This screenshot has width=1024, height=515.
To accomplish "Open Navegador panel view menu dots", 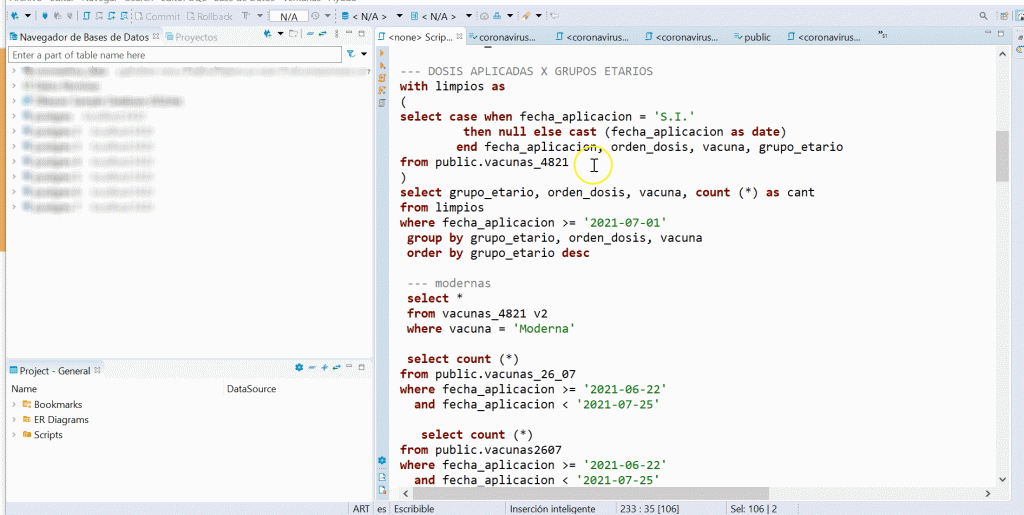I will pos(336,34).
